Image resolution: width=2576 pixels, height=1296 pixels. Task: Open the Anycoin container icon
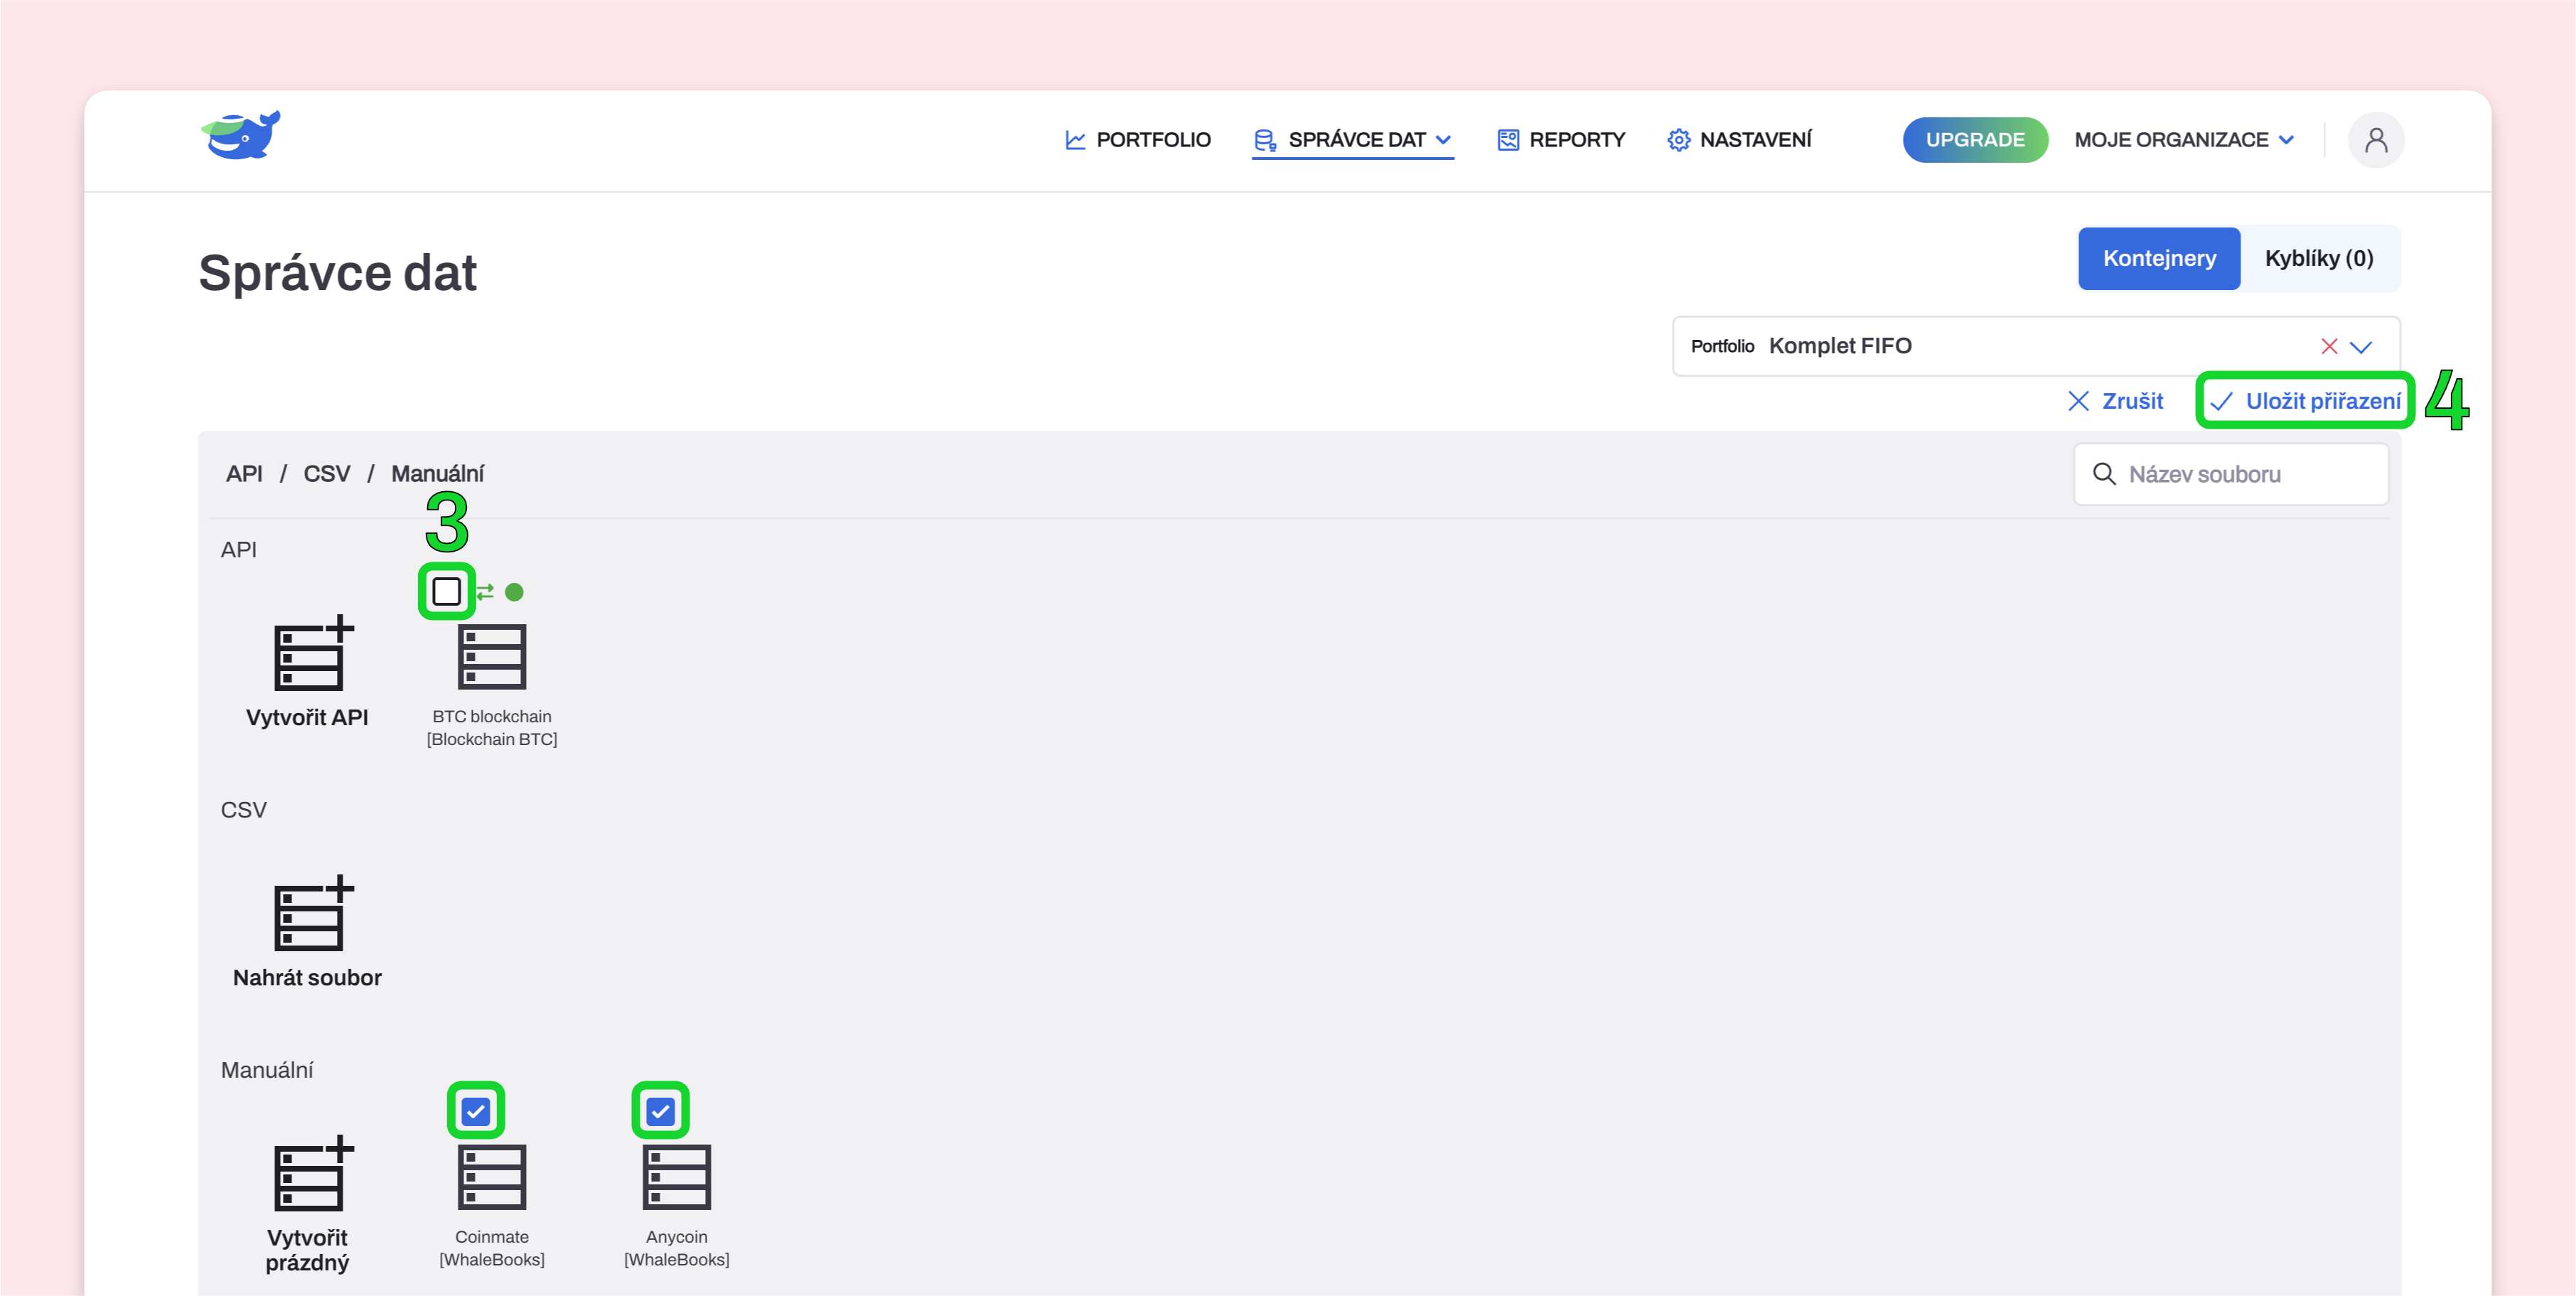click(x=677, y=1177)
